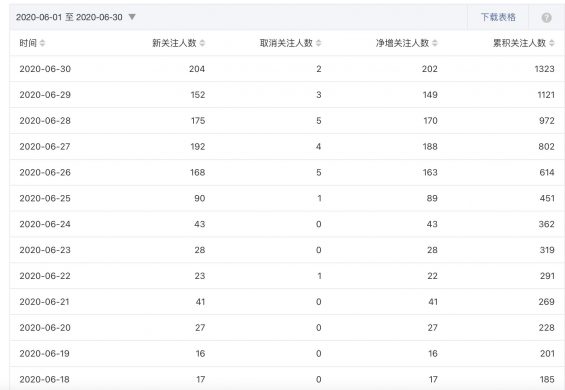Click new followers value 175
Viewport: 565px width, 390px height.
pos(198,121)
